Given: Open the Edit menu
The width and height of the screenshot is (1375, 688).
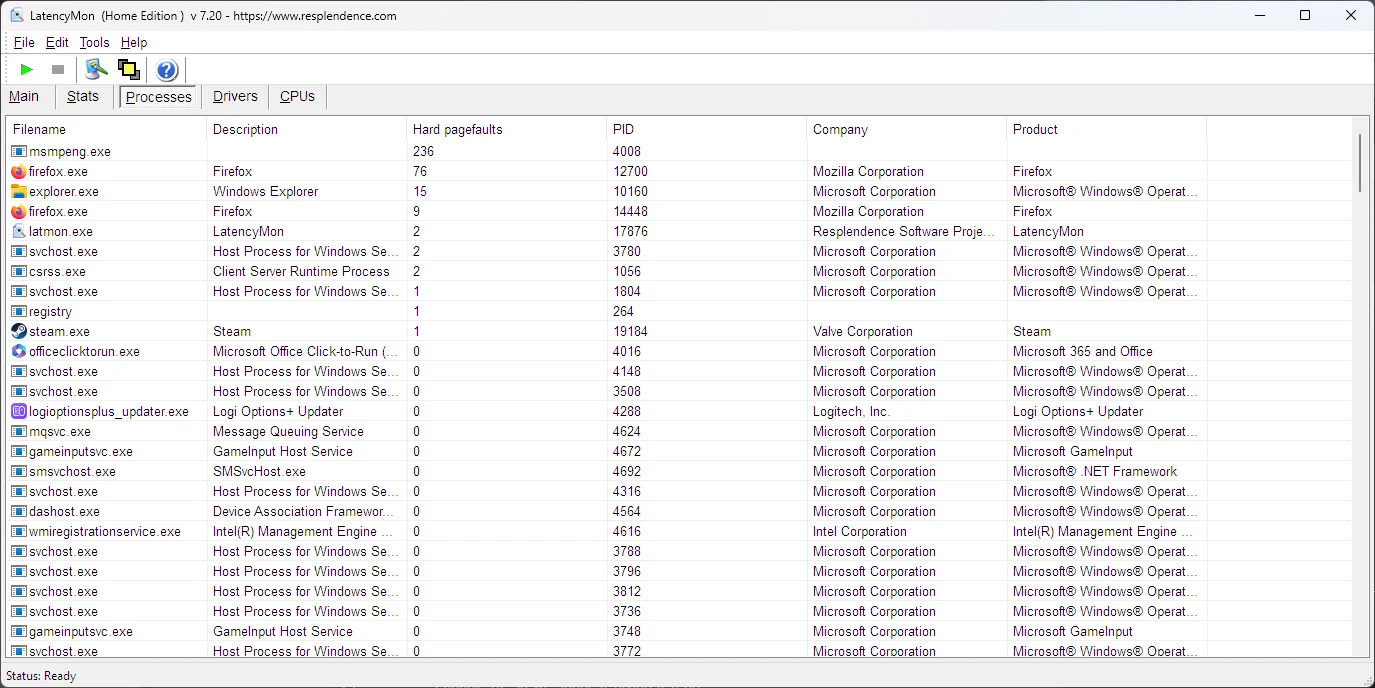Looking at the screenshot, I should 57,43.
